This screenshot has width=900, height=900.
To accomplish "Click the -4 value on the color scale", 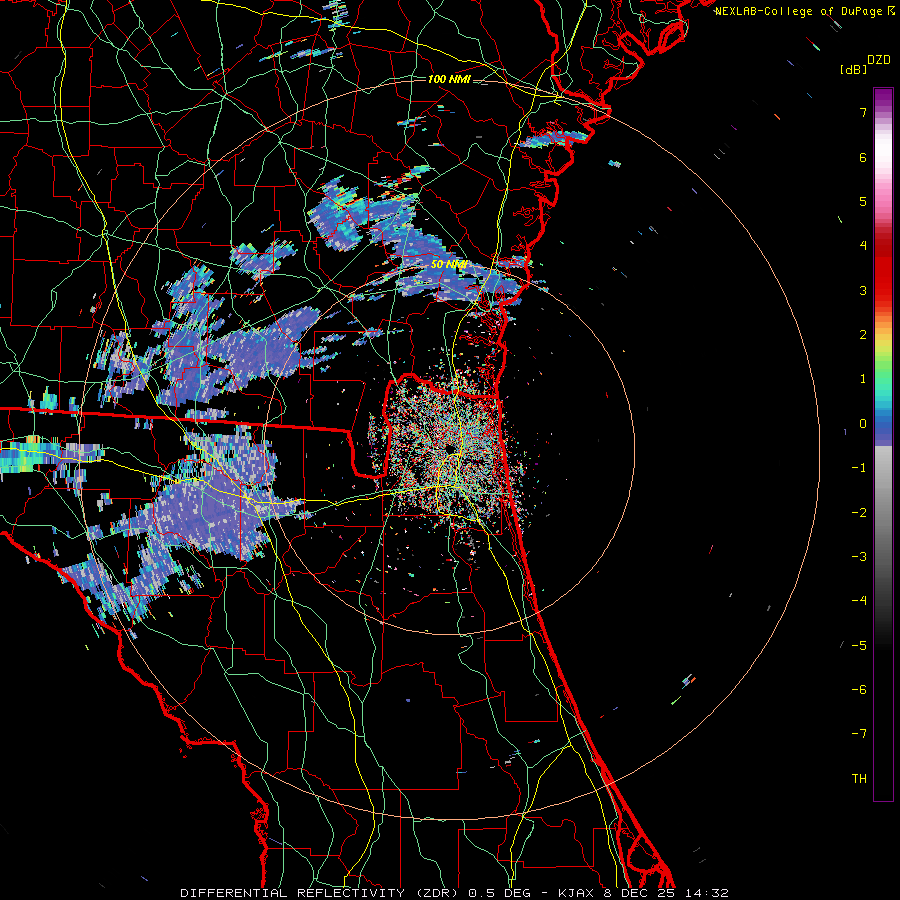I will click(x=859, y=601).
